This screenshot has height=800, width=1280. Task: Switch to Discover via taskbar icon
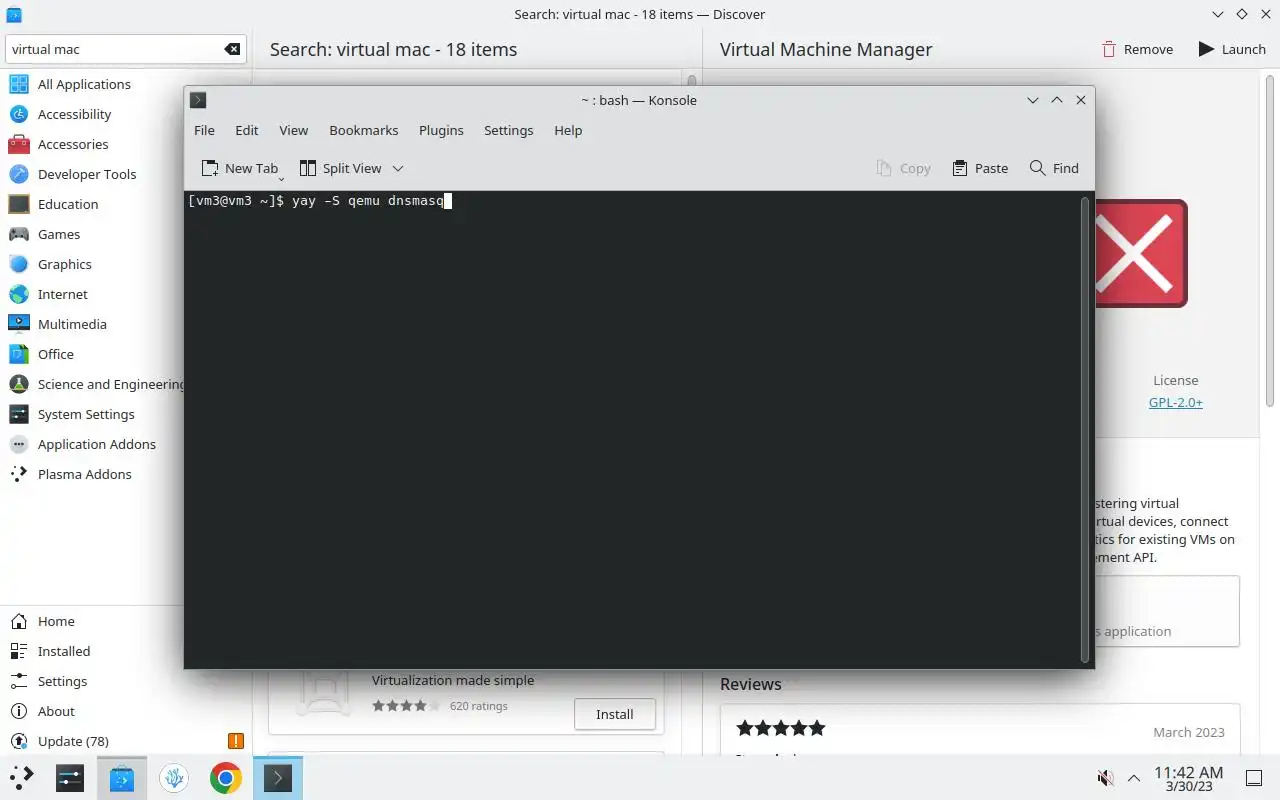tap(122, 778)
